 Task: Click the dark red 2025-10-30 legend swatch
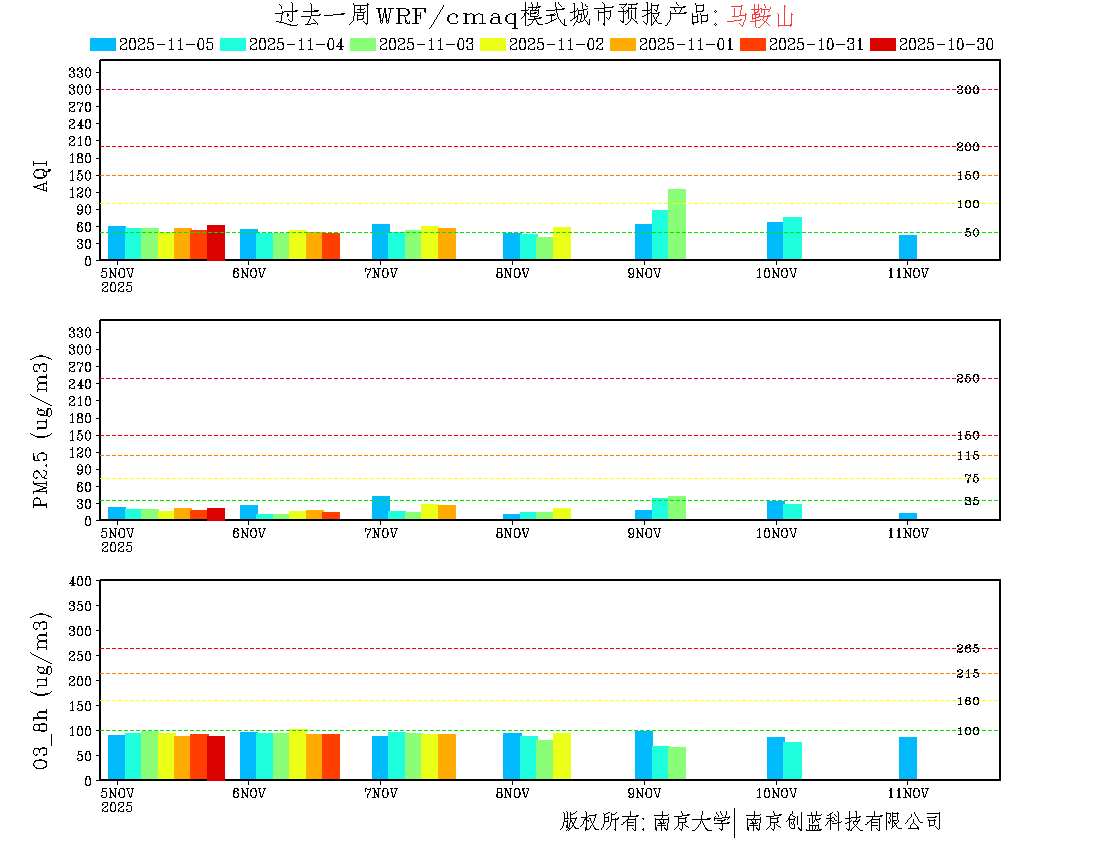883,44
